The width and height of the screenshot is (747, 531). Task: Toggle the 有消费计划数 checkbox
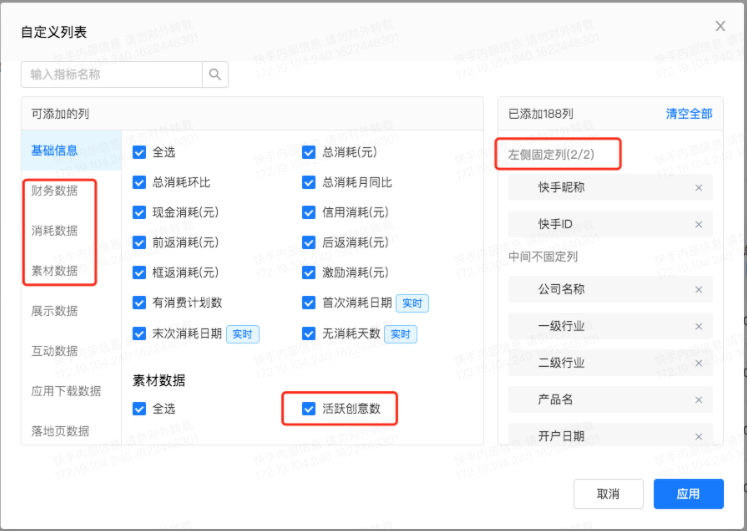point(139,303)
